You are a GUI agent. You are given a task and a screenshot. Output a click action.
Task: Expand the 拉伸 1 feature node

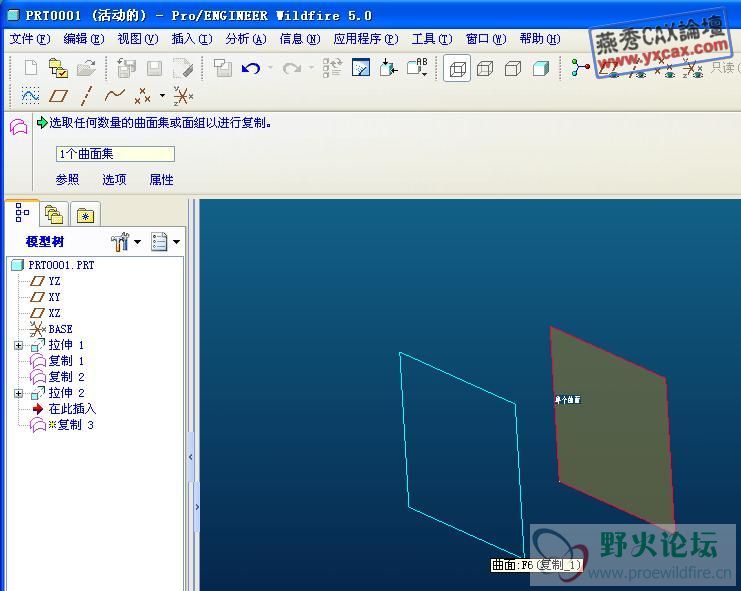(x=18, y=345)
